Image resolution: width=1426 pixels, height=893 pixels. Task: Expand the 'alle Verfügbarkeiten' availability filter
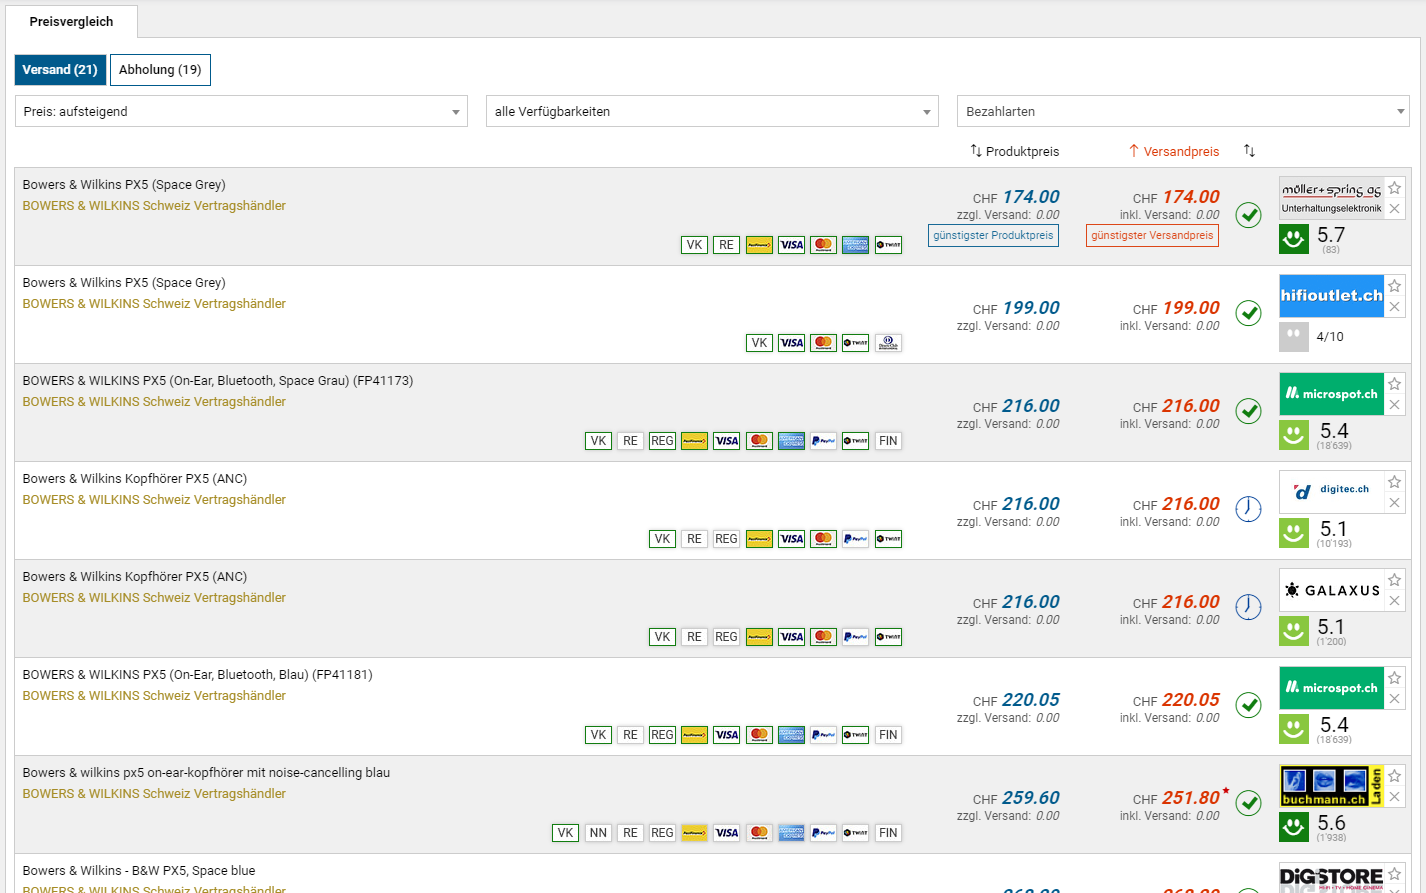[712, 111]
